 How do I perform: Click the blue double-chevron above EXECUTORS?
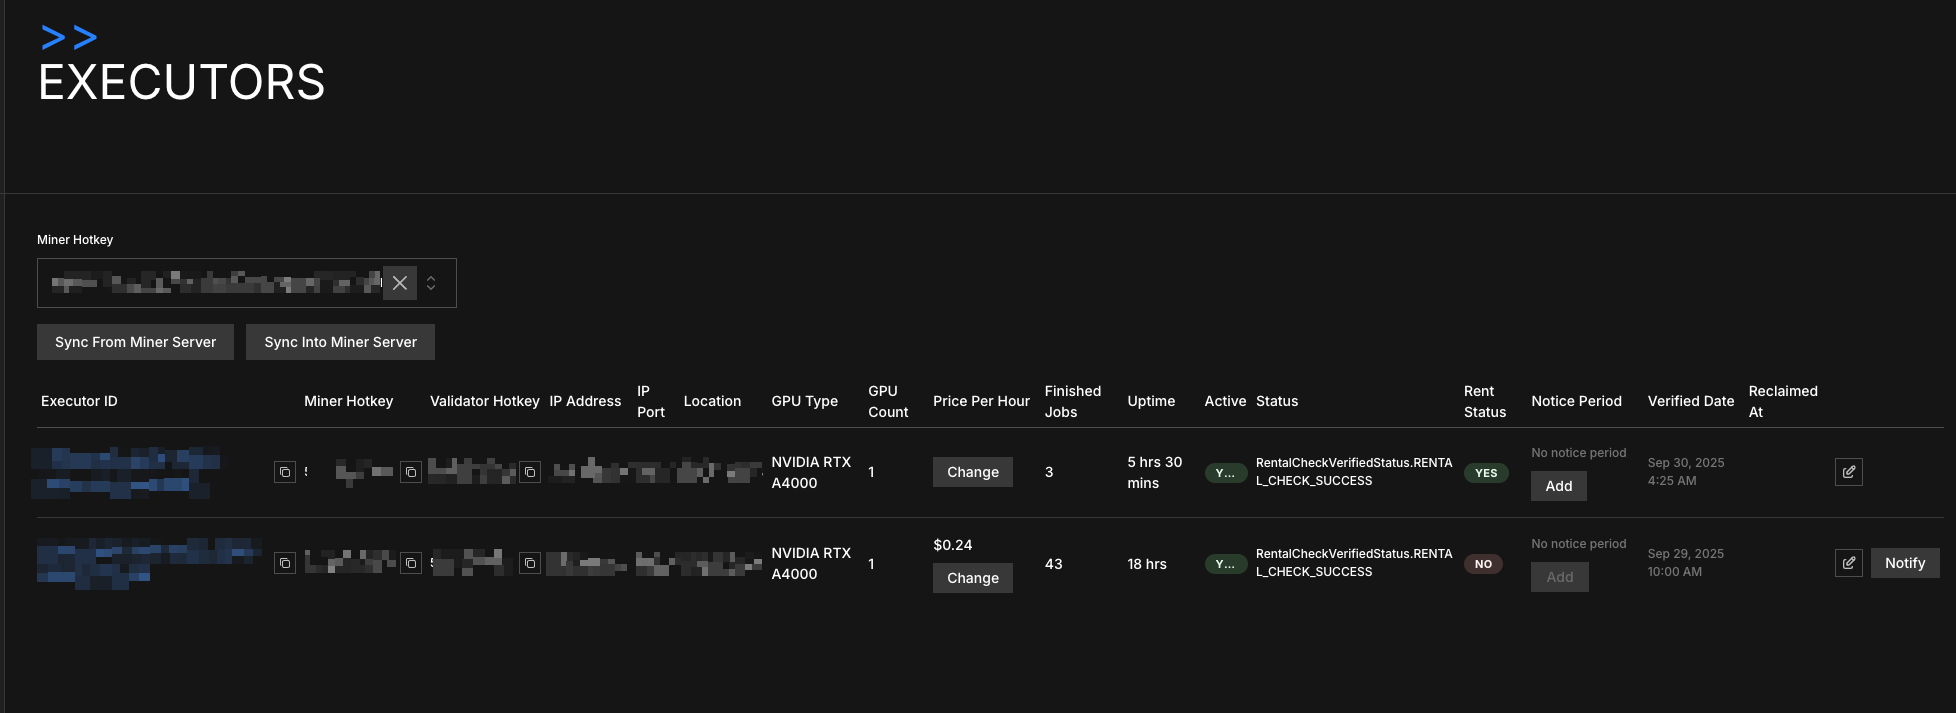coord(69,38)
